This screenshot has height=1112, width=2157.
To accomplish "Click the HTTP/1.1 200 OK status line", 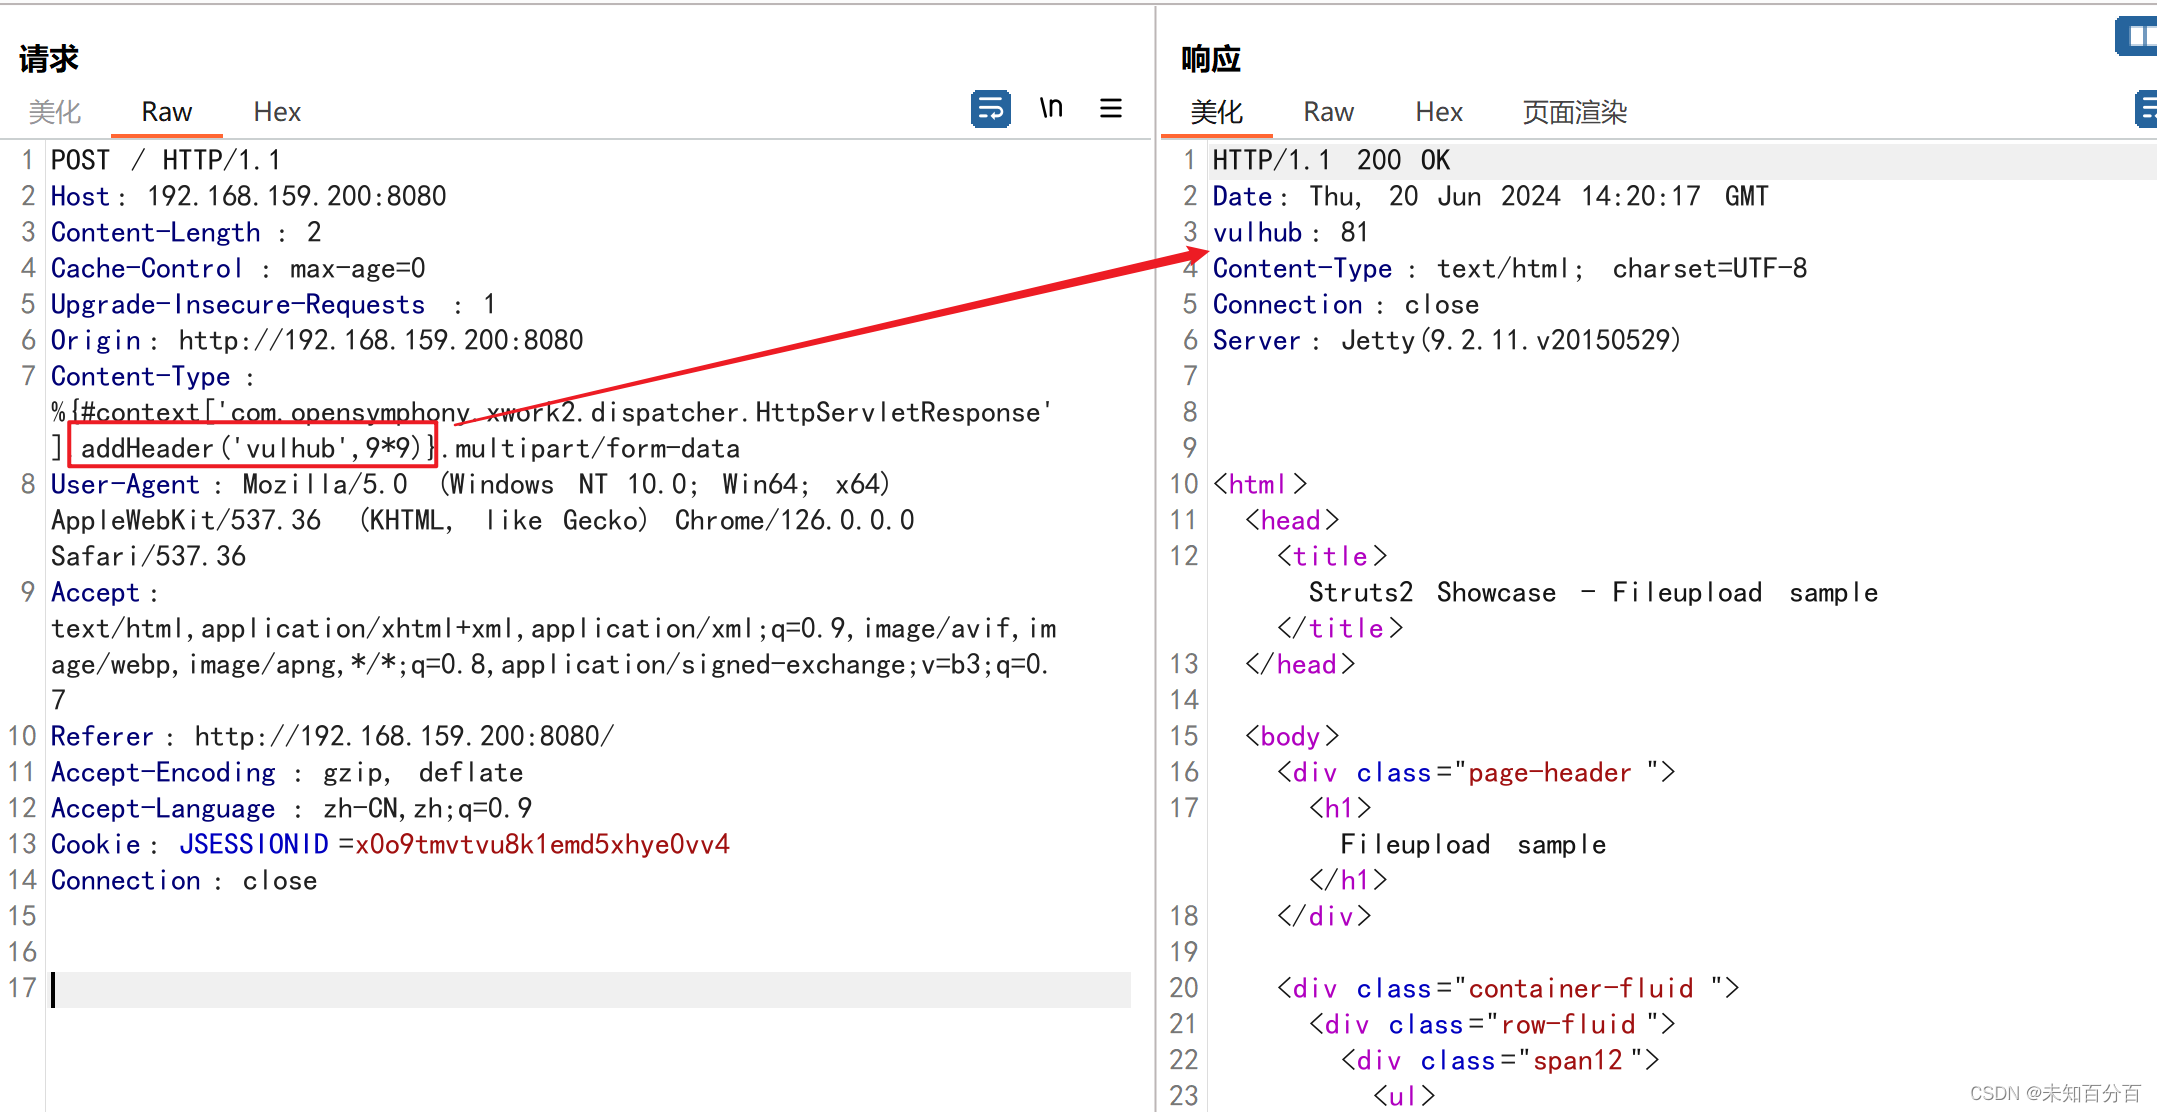I will 1330,161.
